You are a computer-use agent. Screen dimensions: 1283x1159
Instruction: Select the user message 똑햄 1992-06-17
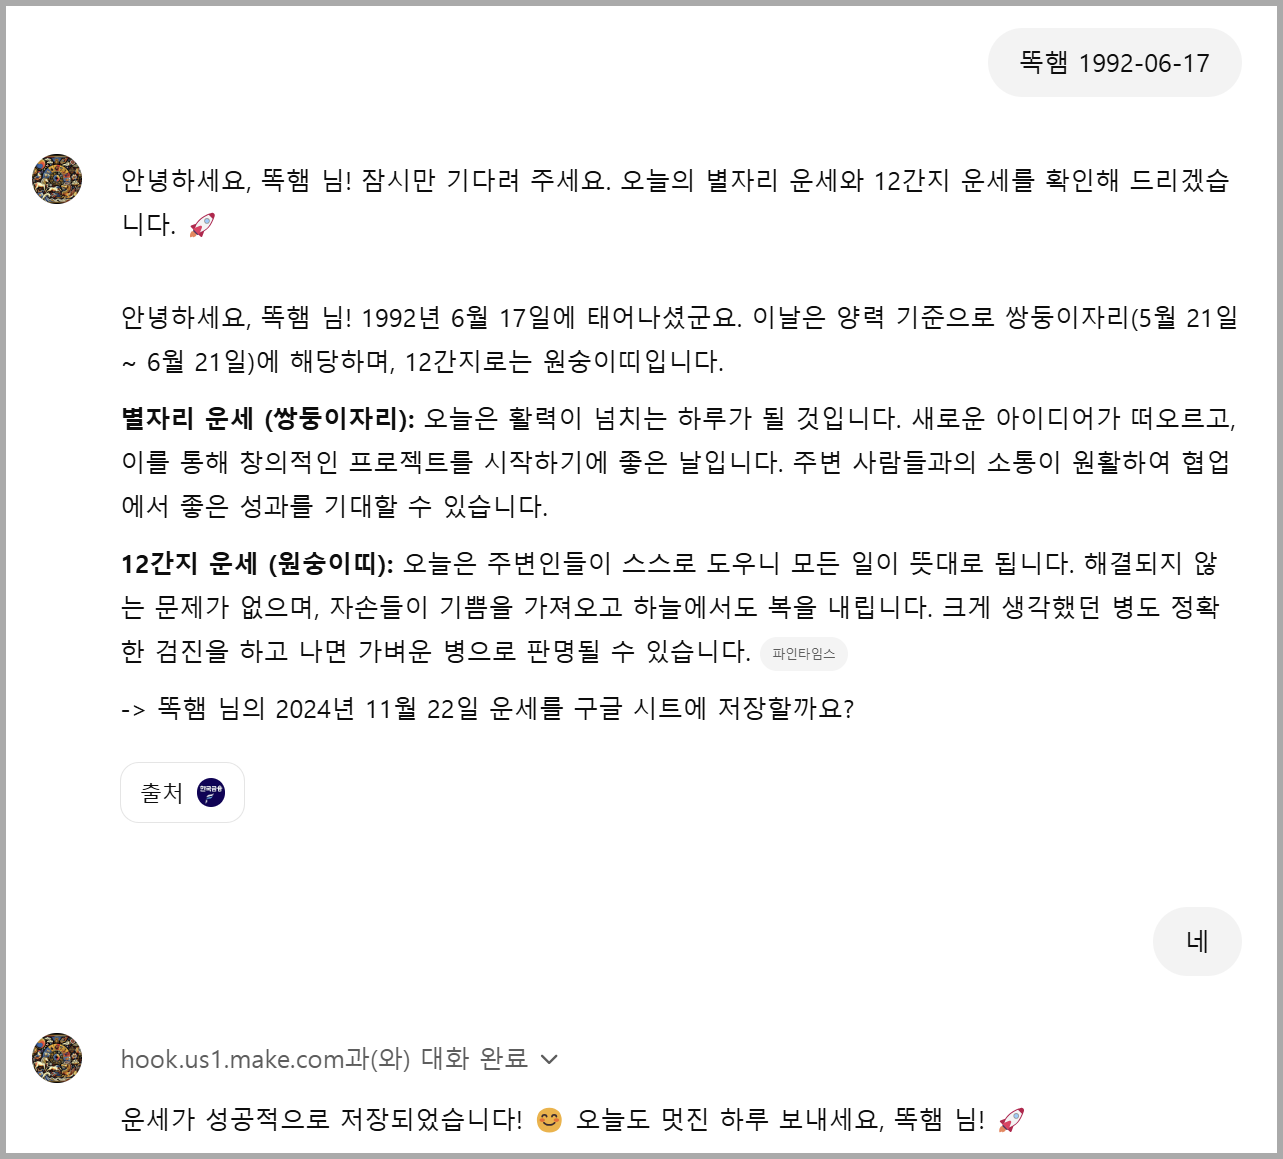tap(1115, 63)
